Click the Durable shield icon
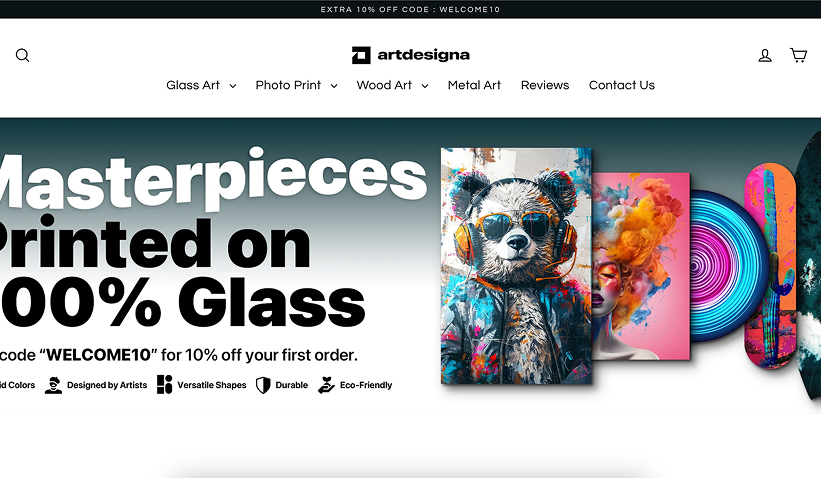The height and width of the screenshot is (478, 821). point(263,385)
